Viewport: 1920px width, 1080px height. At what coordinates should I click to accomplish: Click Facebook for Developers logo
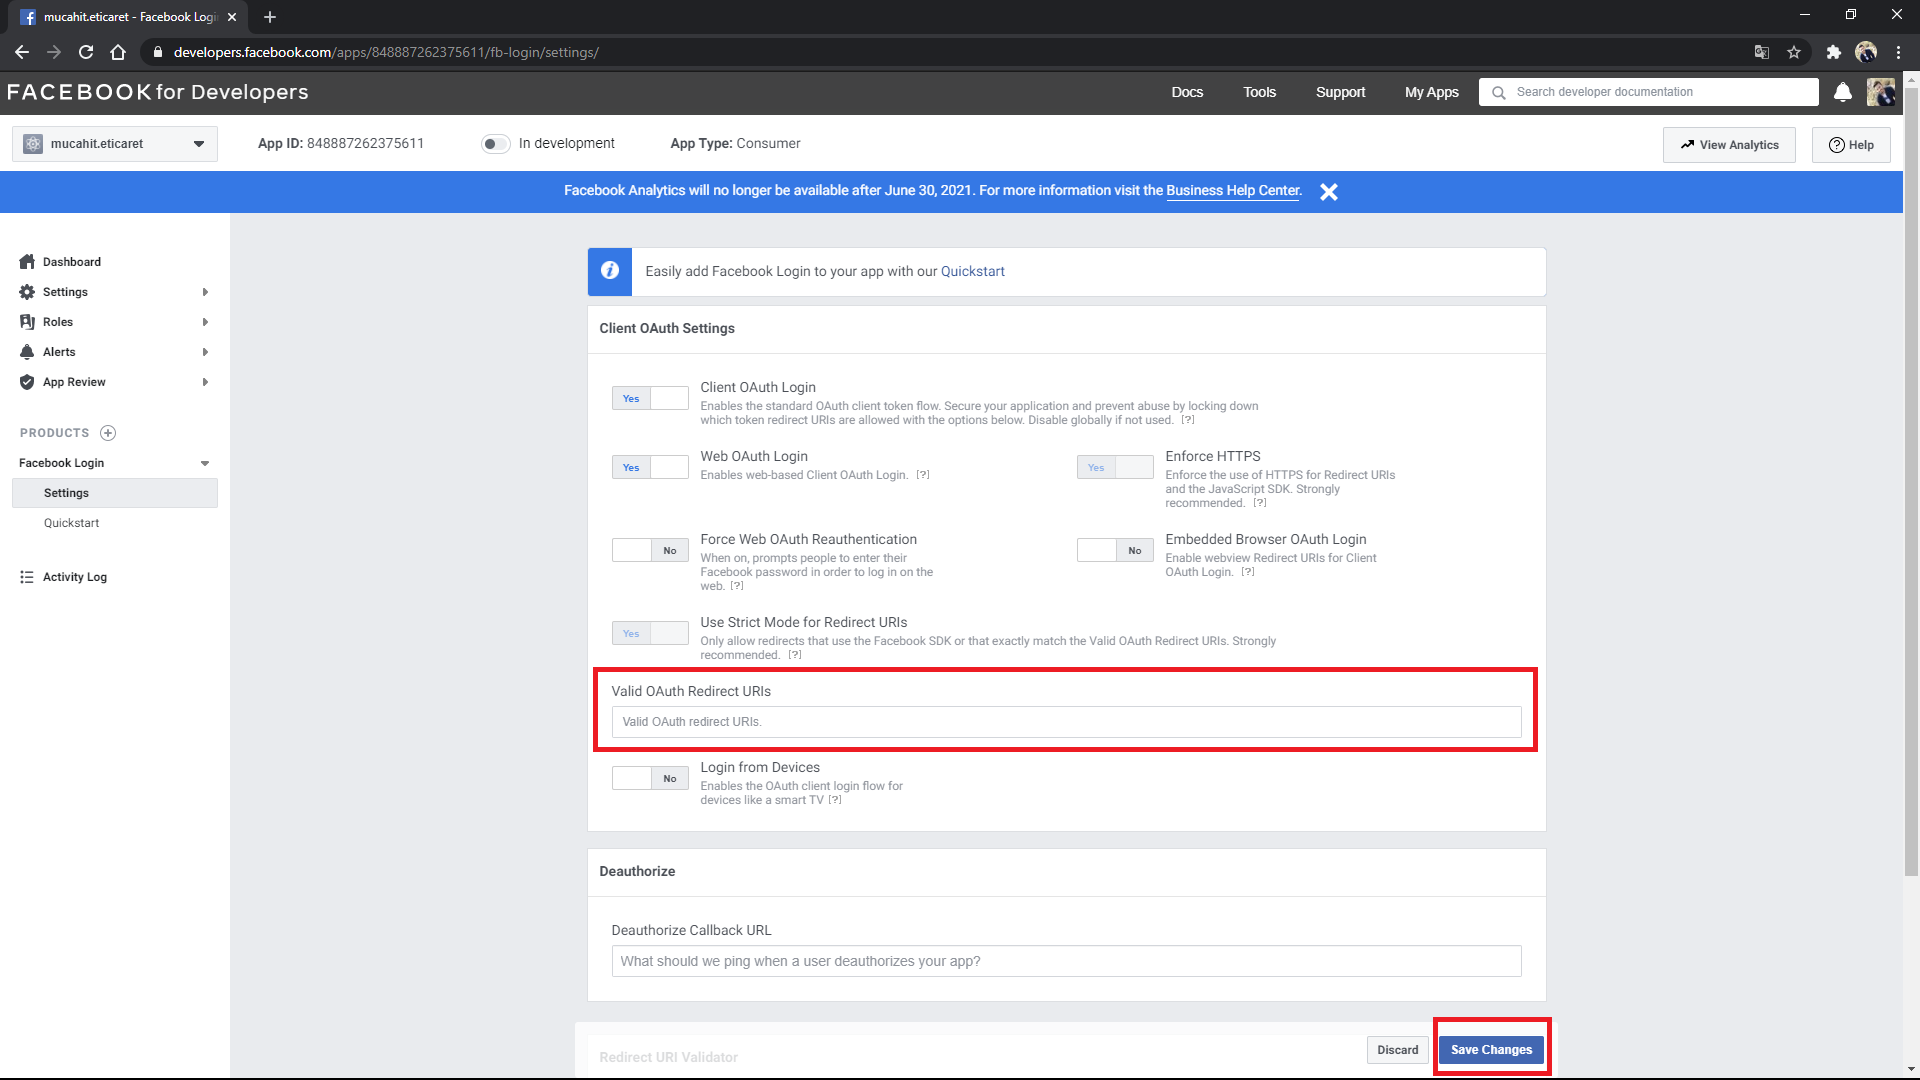(x=158, y=92)
